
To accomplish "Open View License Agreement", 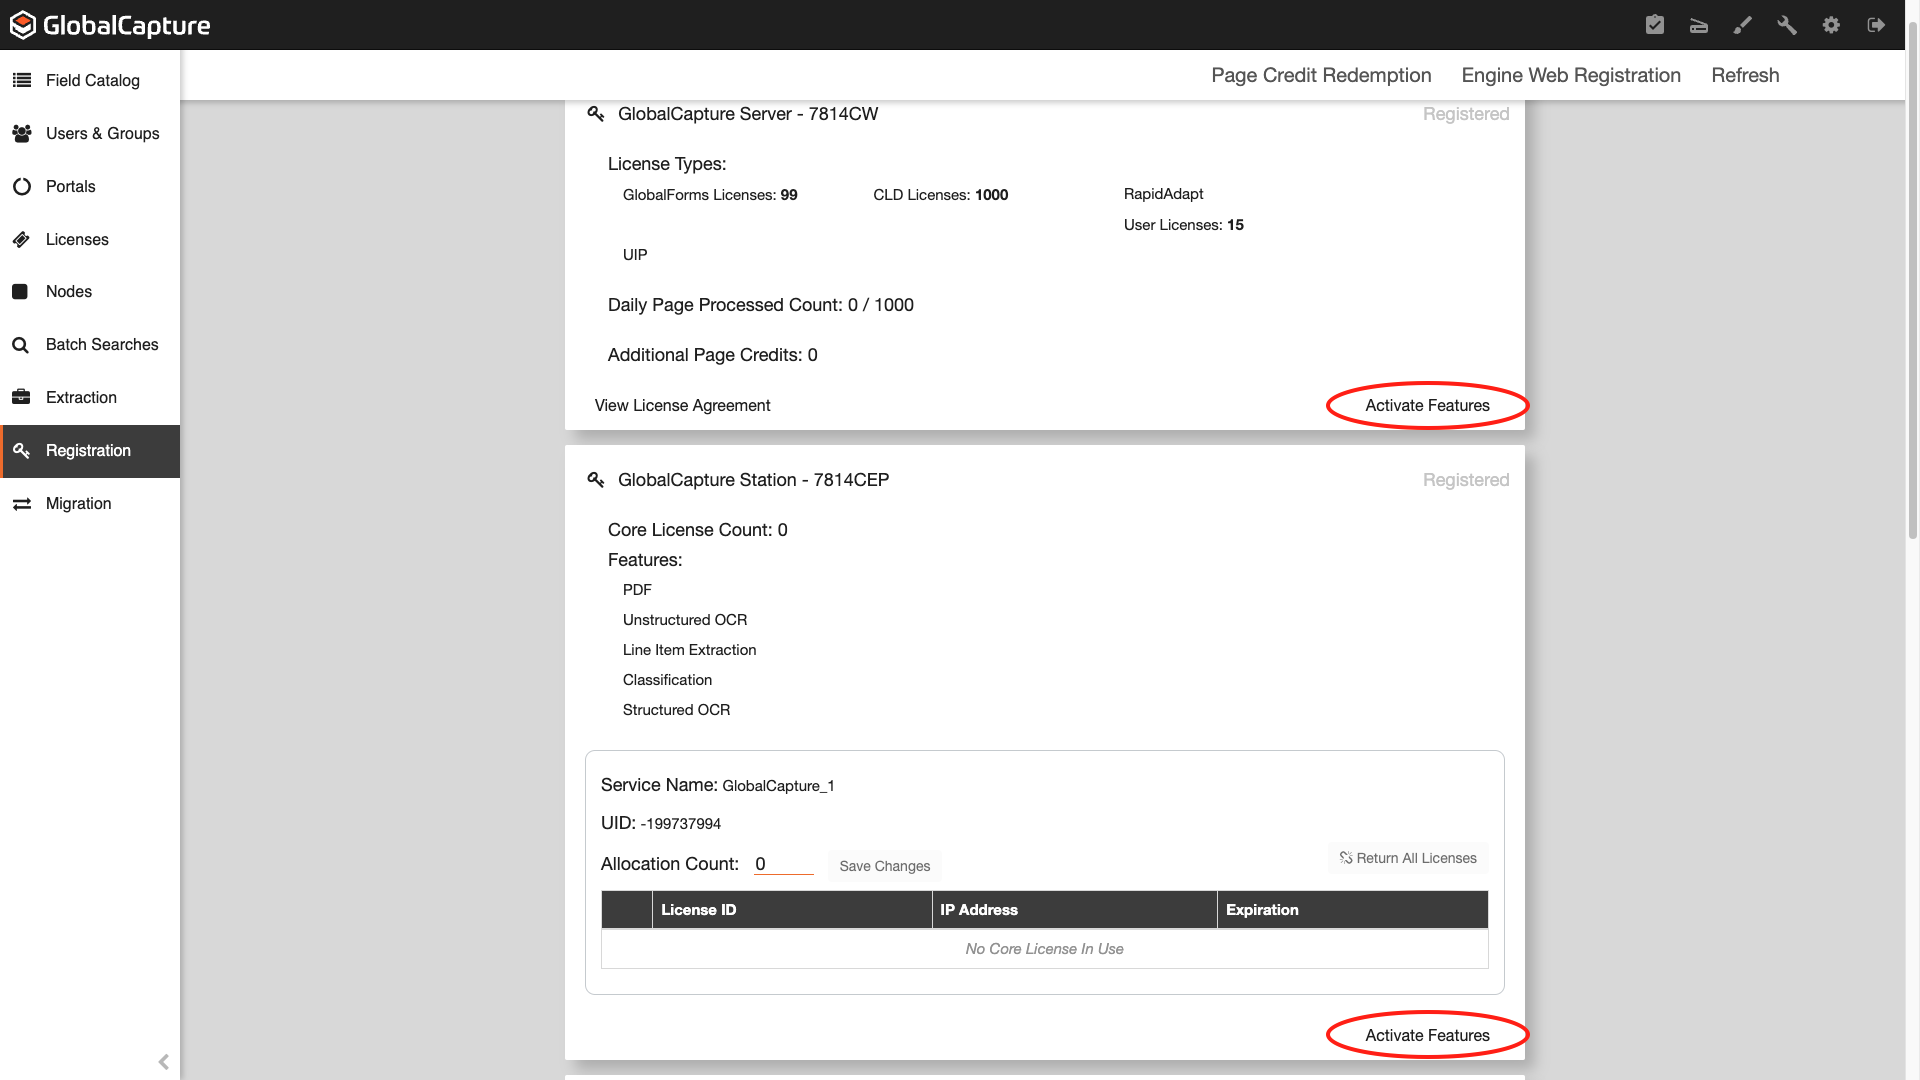I will [683, 405].
